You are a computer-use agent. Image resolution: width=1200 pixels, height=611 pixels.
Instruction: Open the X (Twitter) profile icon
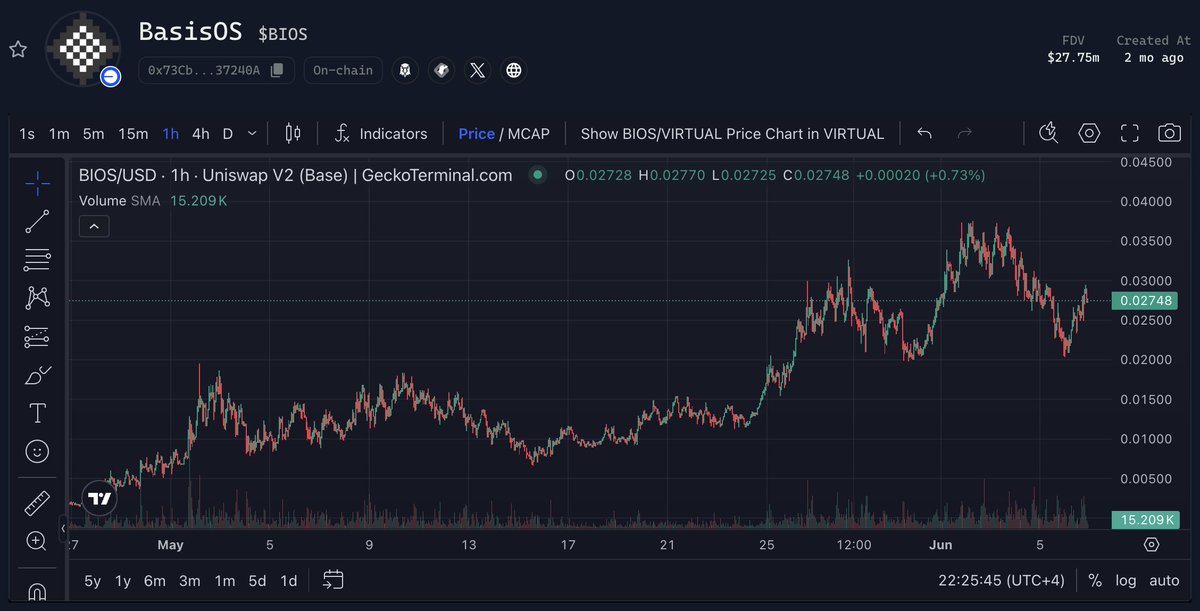point(478,70)
